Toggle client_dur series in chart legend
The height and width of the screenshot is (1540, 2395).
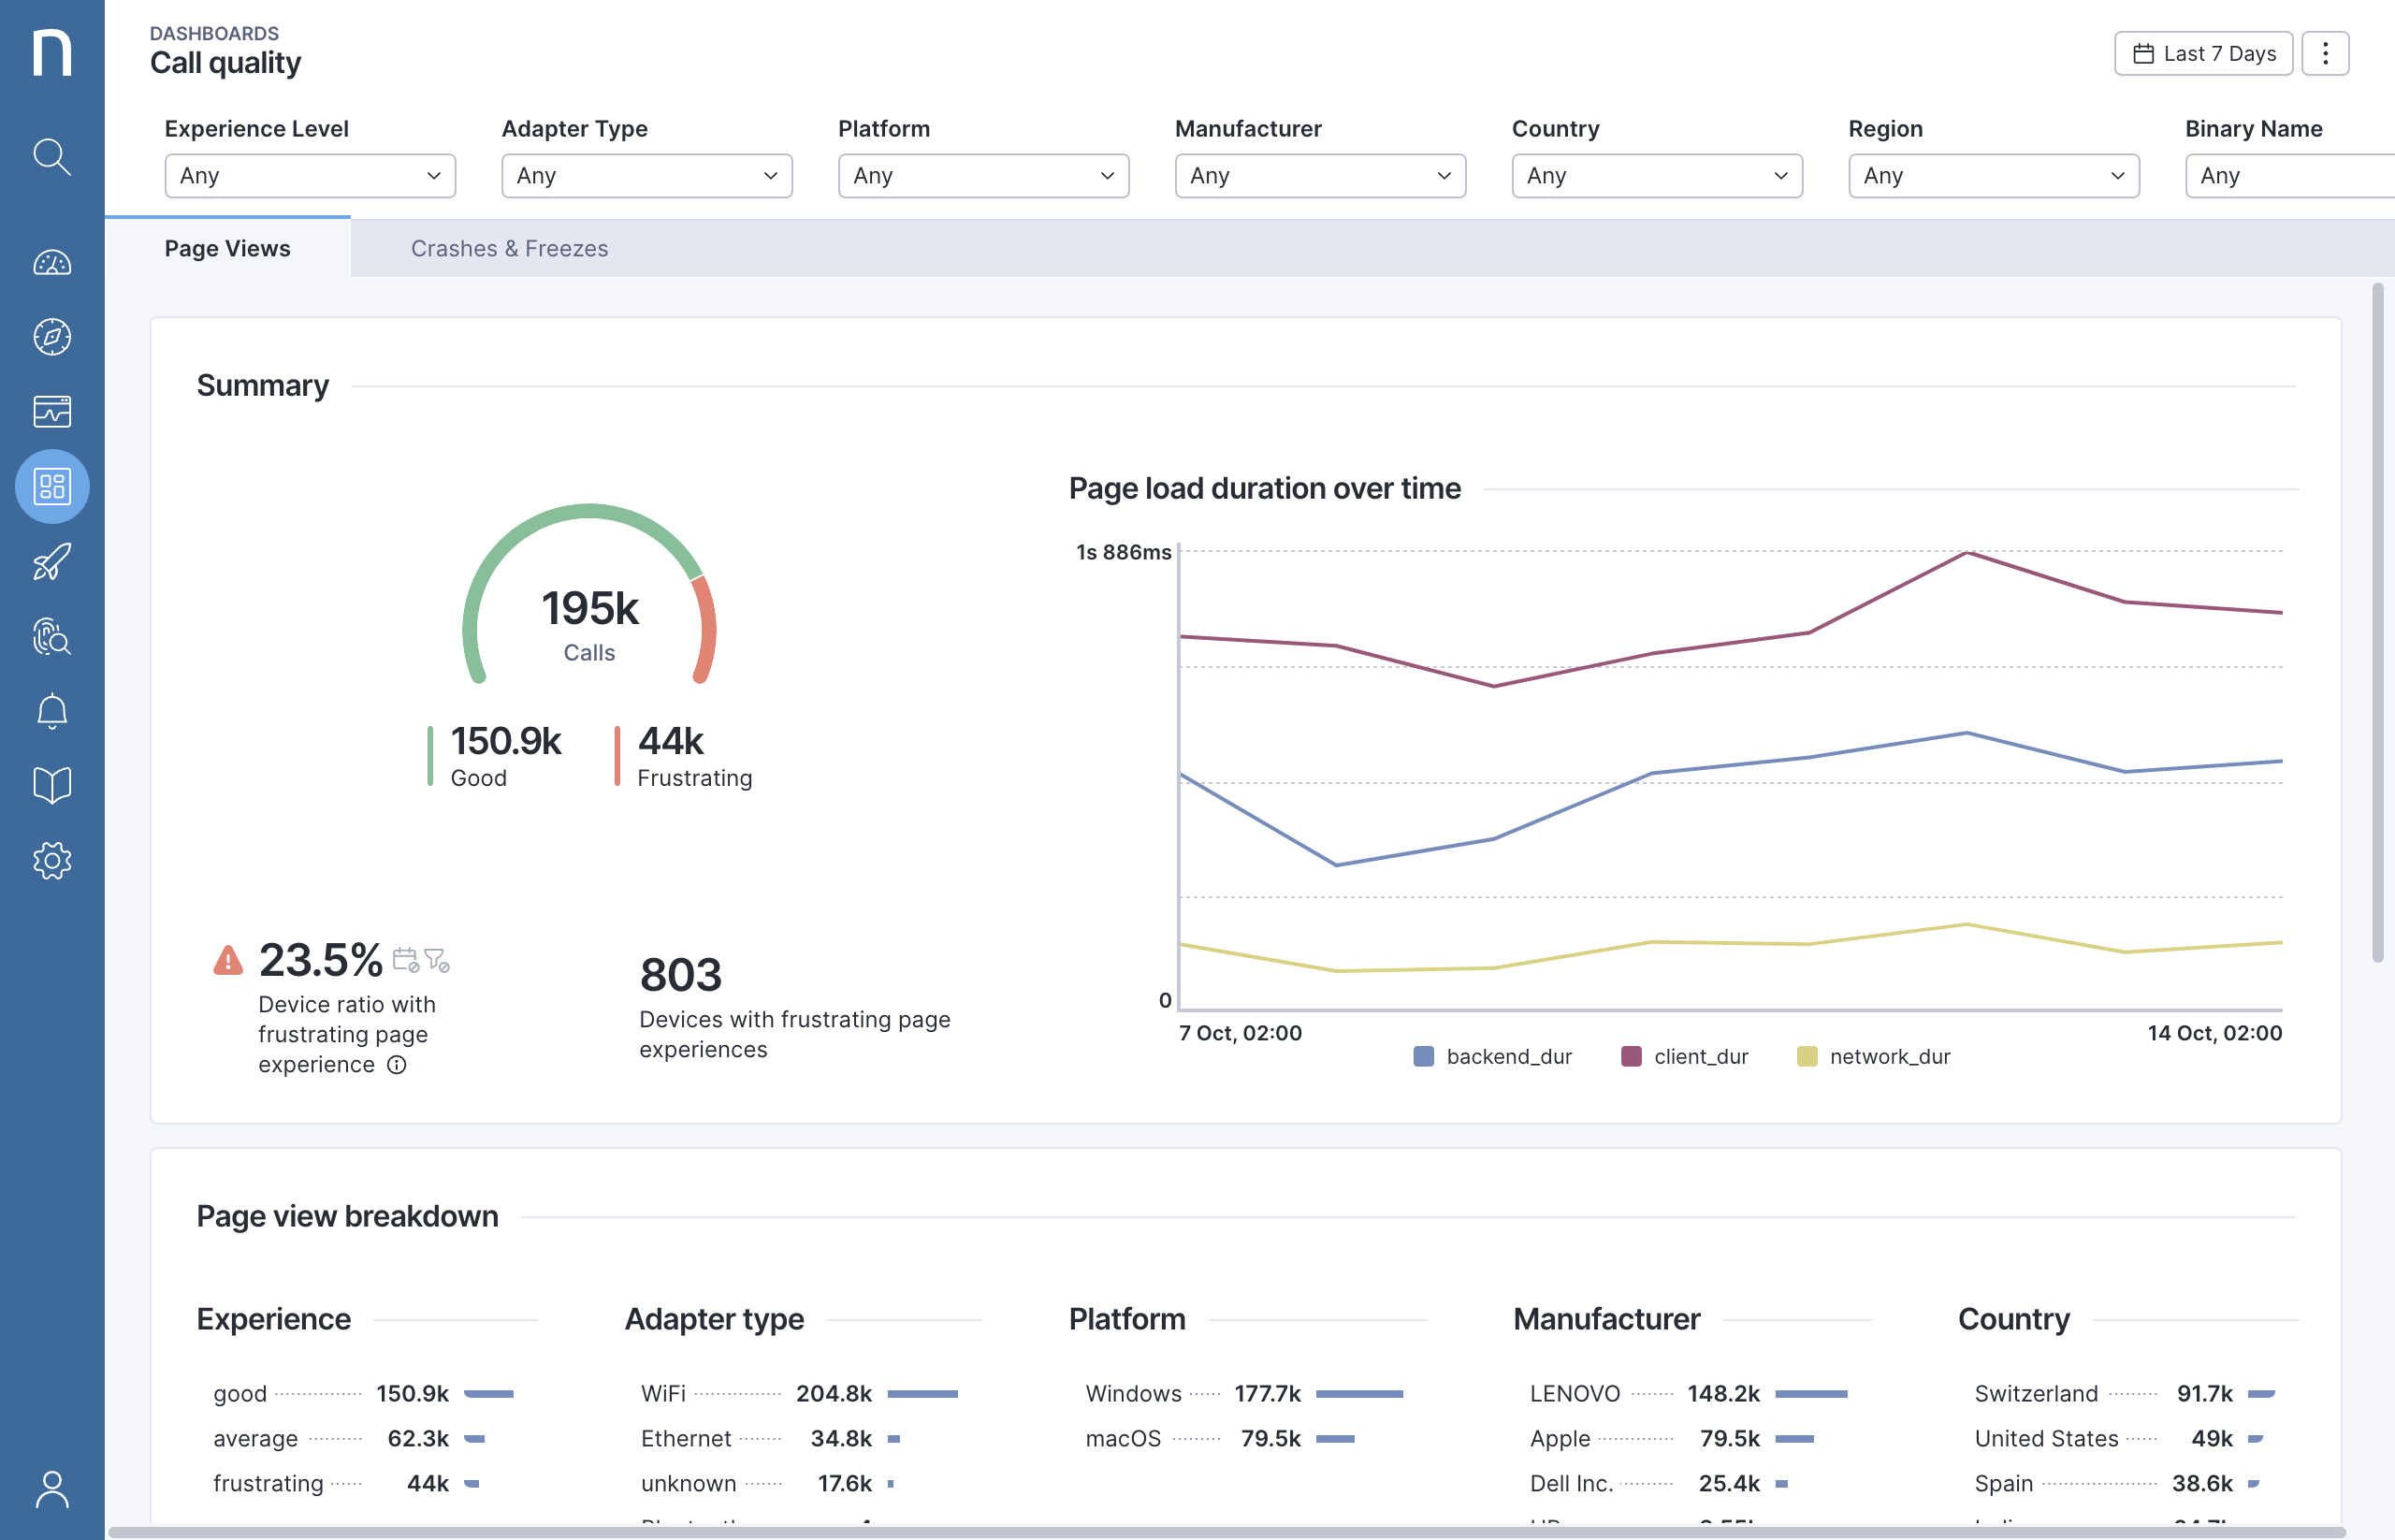(1684, 1057)
